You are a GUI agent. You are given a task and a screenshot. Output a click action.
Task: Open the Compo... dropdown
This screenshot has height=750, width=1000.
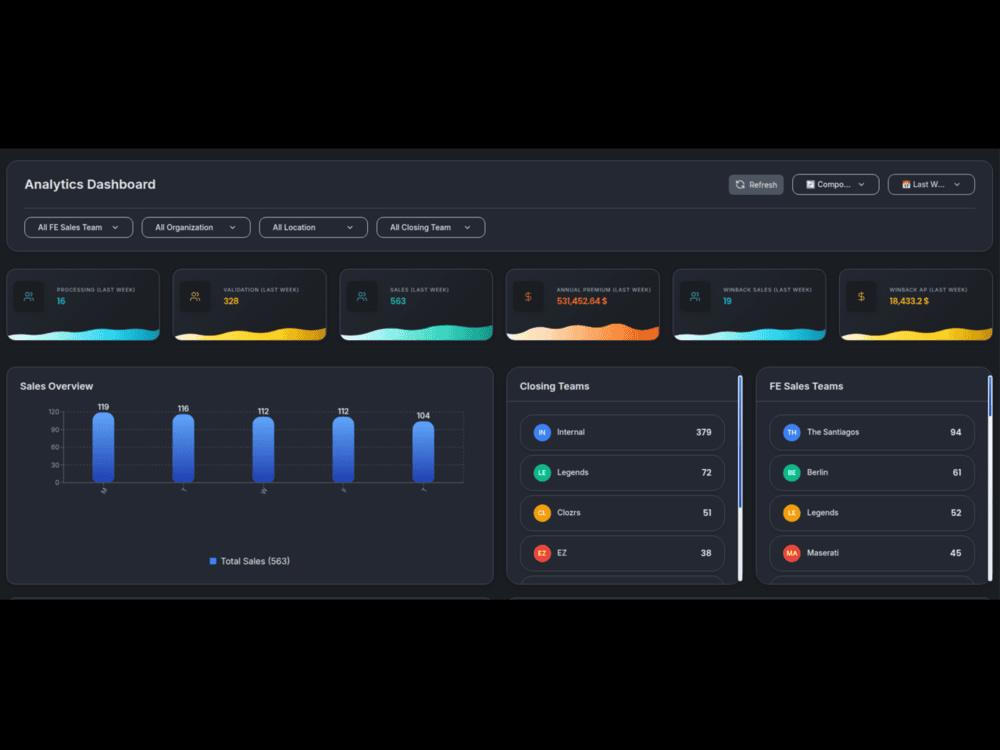click(835, 184)
